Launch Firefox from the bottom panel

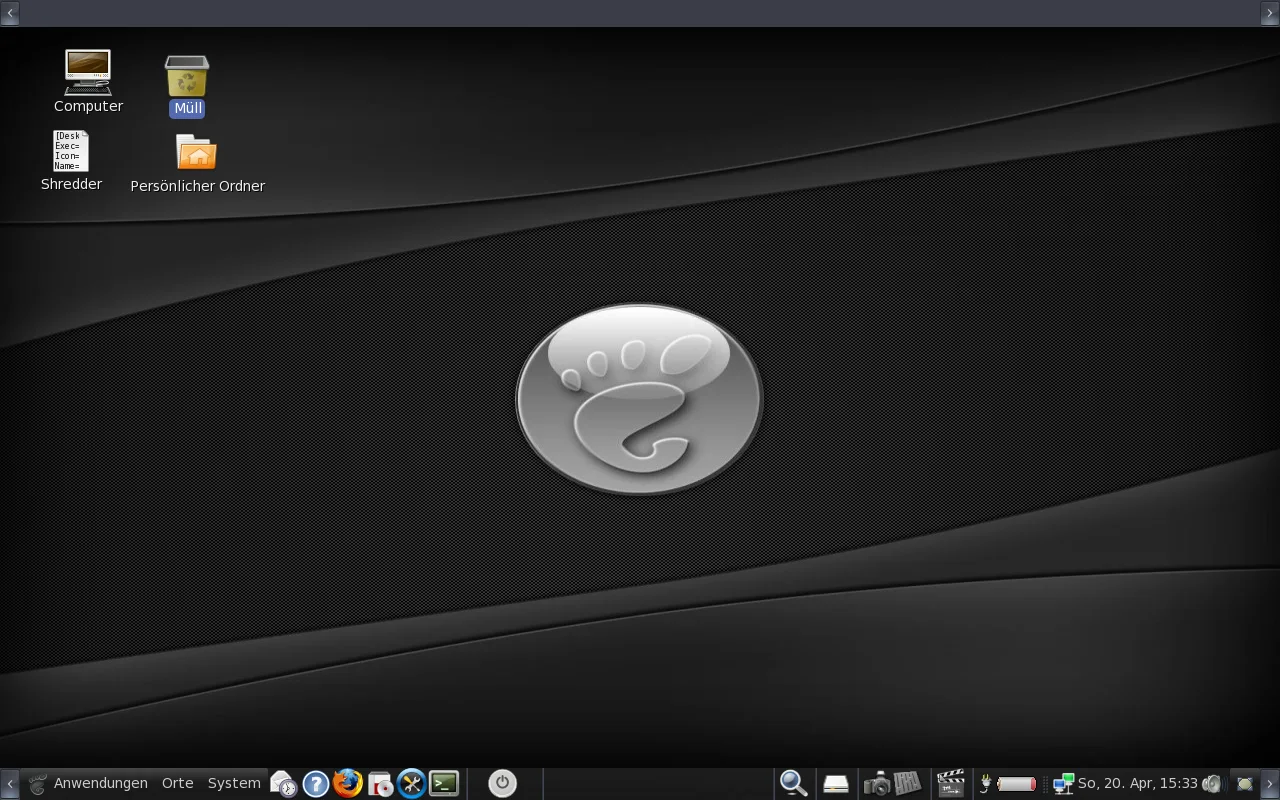(x=348, y=783)
